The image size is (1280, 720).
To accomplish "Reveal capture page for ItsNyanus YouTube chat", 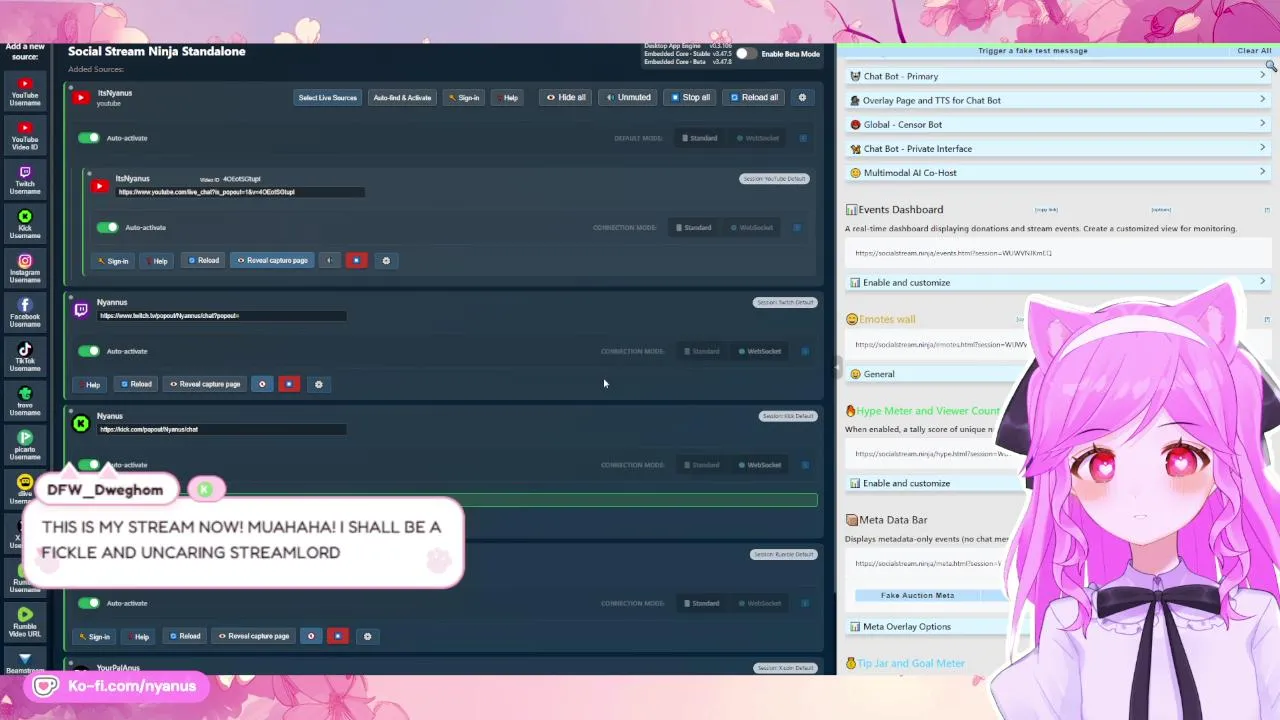I will (272, 260).
